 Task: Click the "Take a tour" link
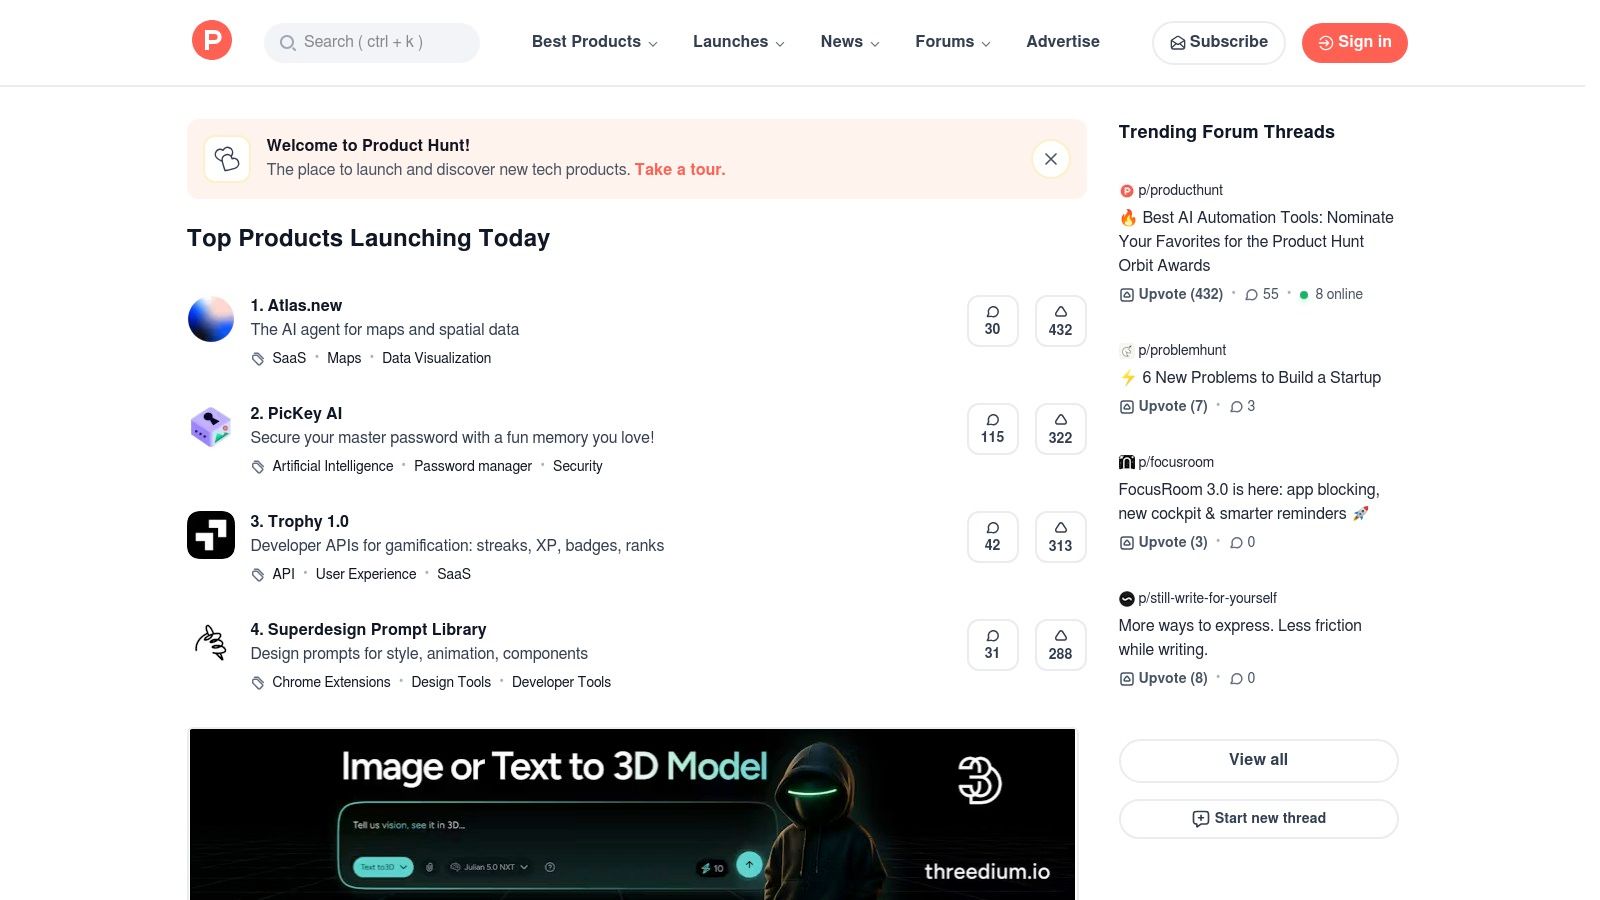(679, 169)
